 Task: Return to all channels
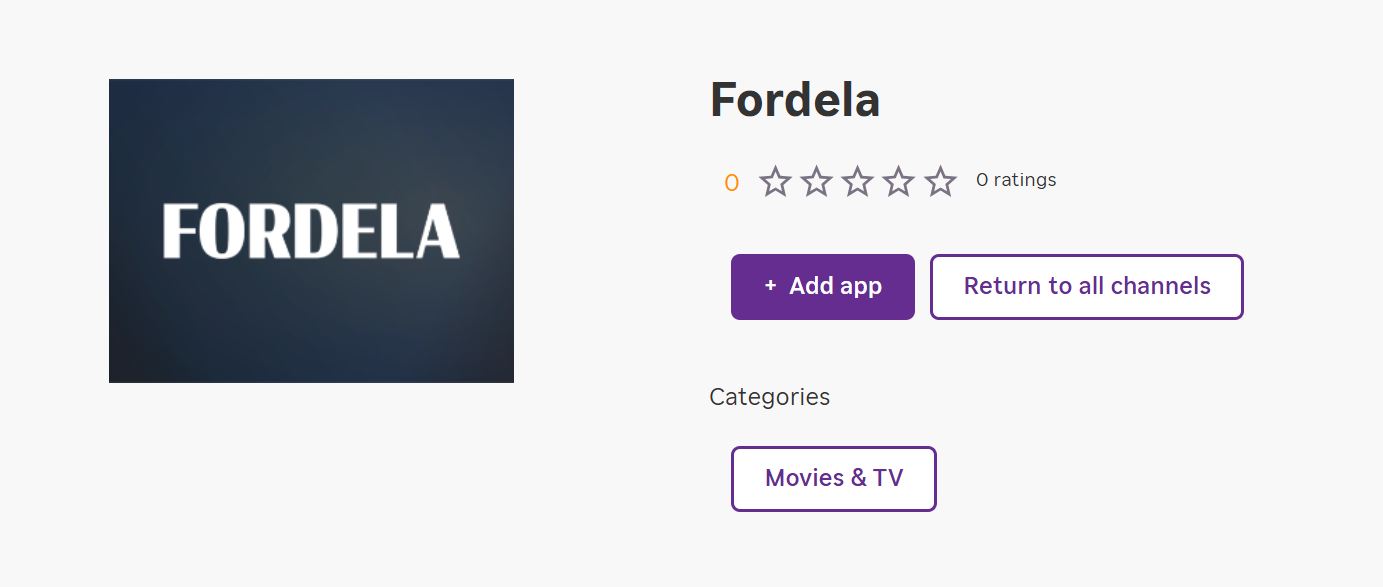1086,287
